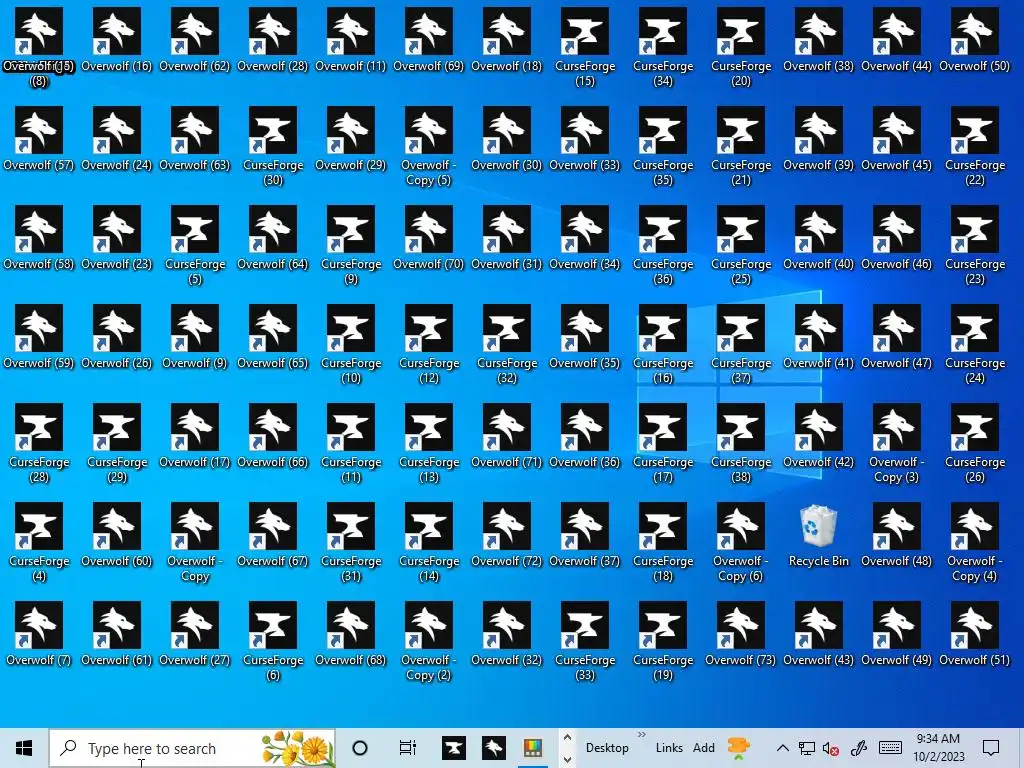
Task: Select the Overwolf - Copy (2) shortcut
Action: point(428,641)
